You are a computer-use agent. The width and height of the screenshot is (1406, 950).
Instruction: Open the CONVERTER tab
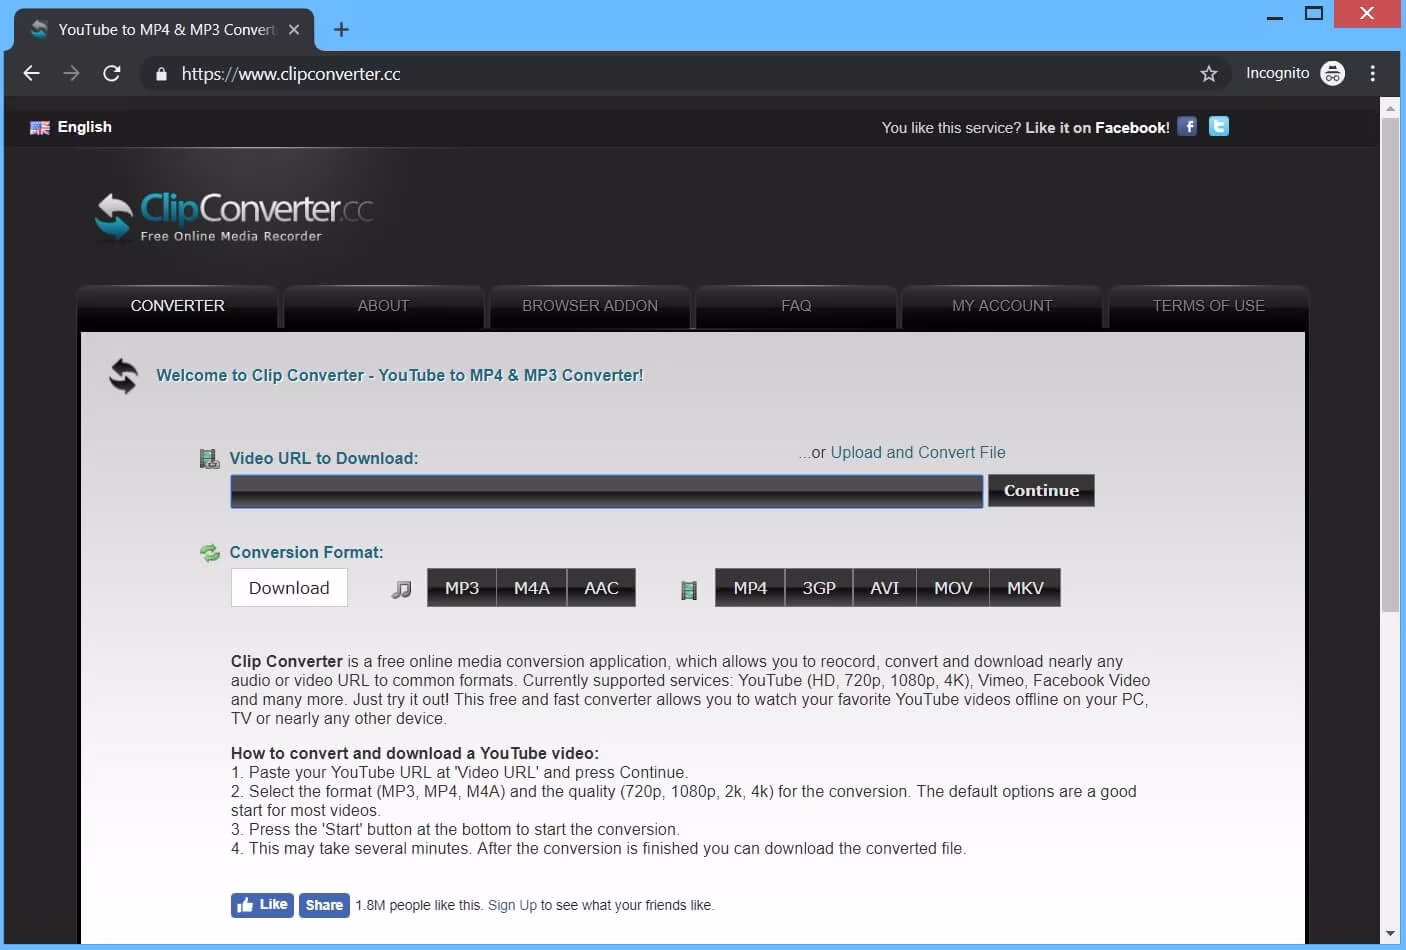[x=178, y=306]
